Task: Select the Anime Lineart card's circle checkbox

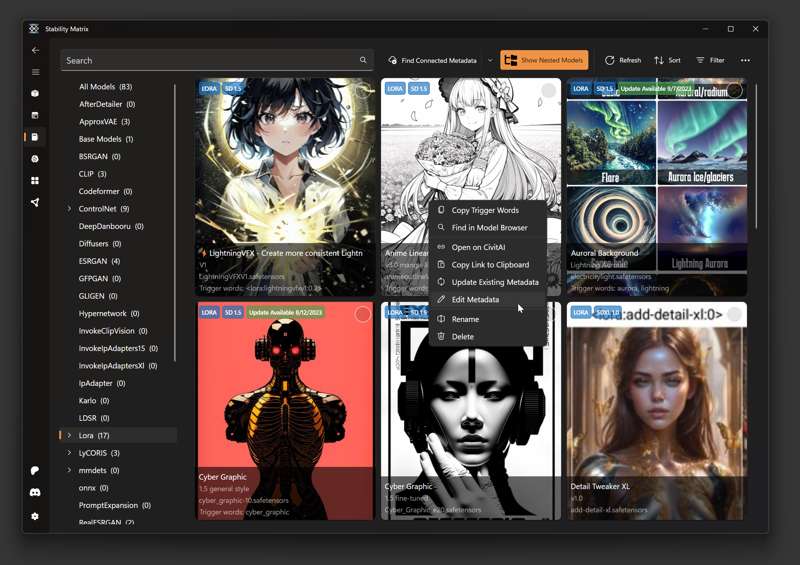Action: click(x=548, y=91)
